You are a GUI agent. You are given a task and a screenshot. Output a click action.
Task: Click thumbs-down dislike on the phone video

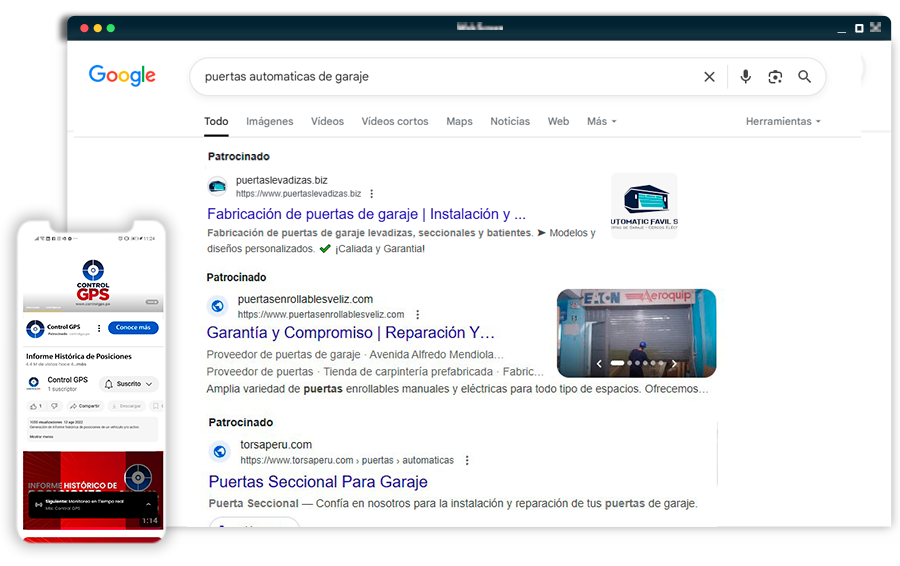coord(54,406)
